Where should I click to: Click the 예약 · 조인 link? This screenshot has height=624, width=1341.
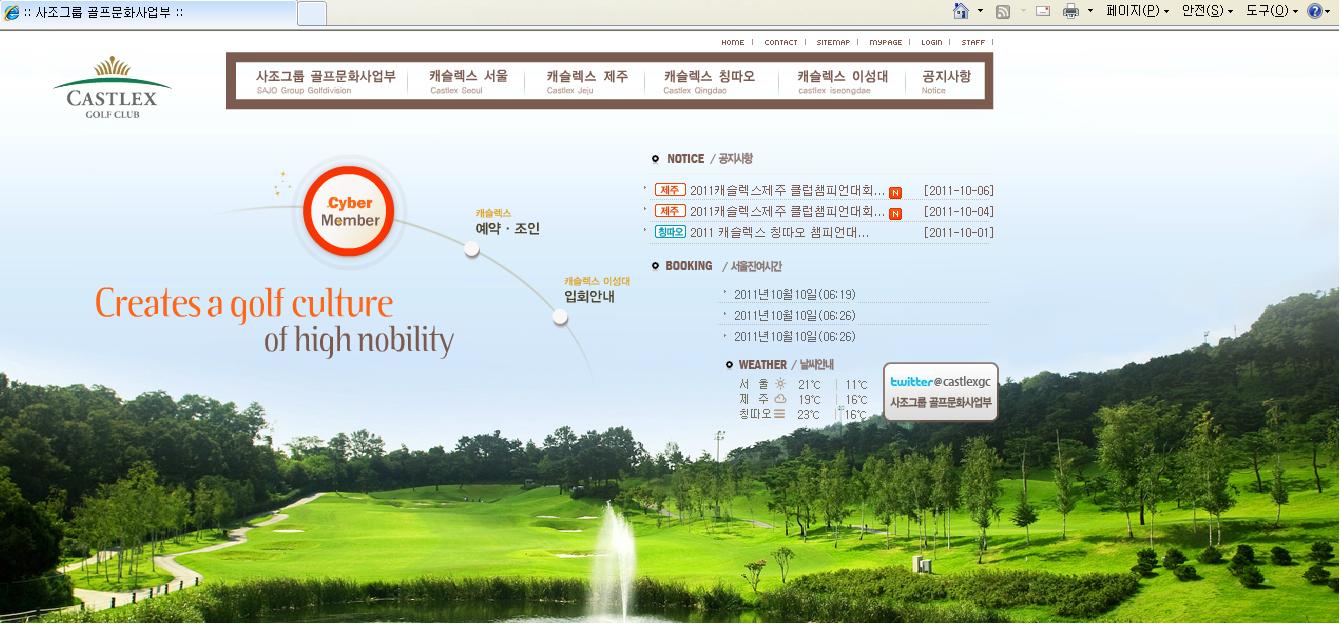(508, 228)
